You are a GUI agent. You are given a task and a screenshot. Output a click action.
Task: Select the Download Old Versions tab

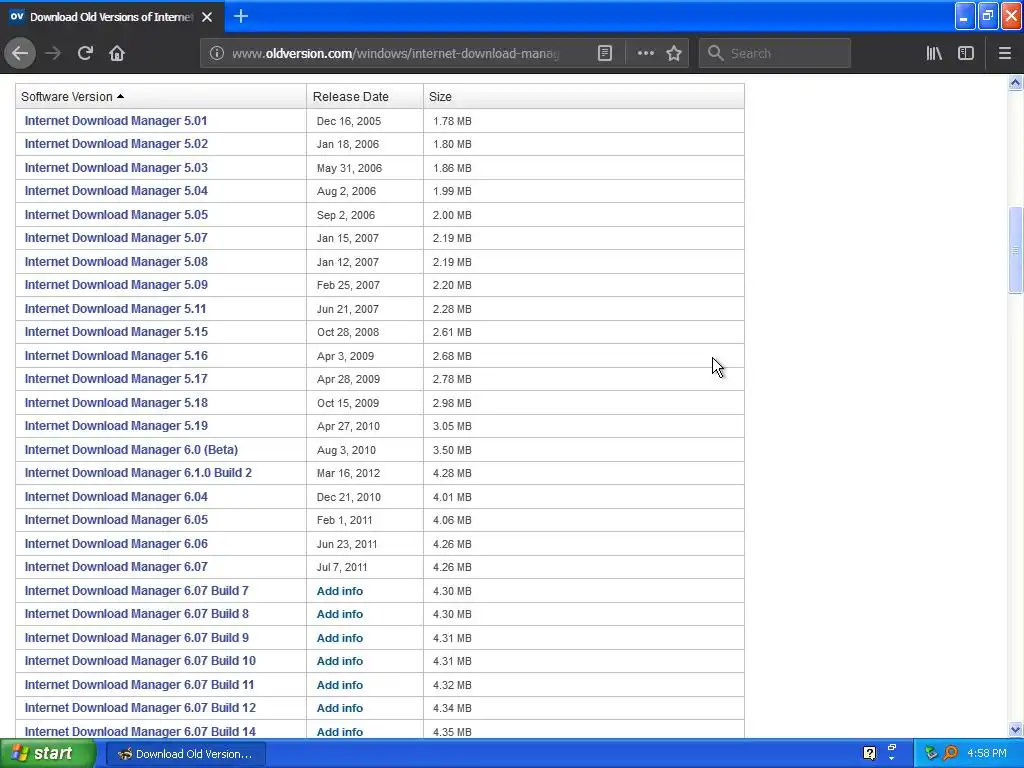tap(112, 16)
